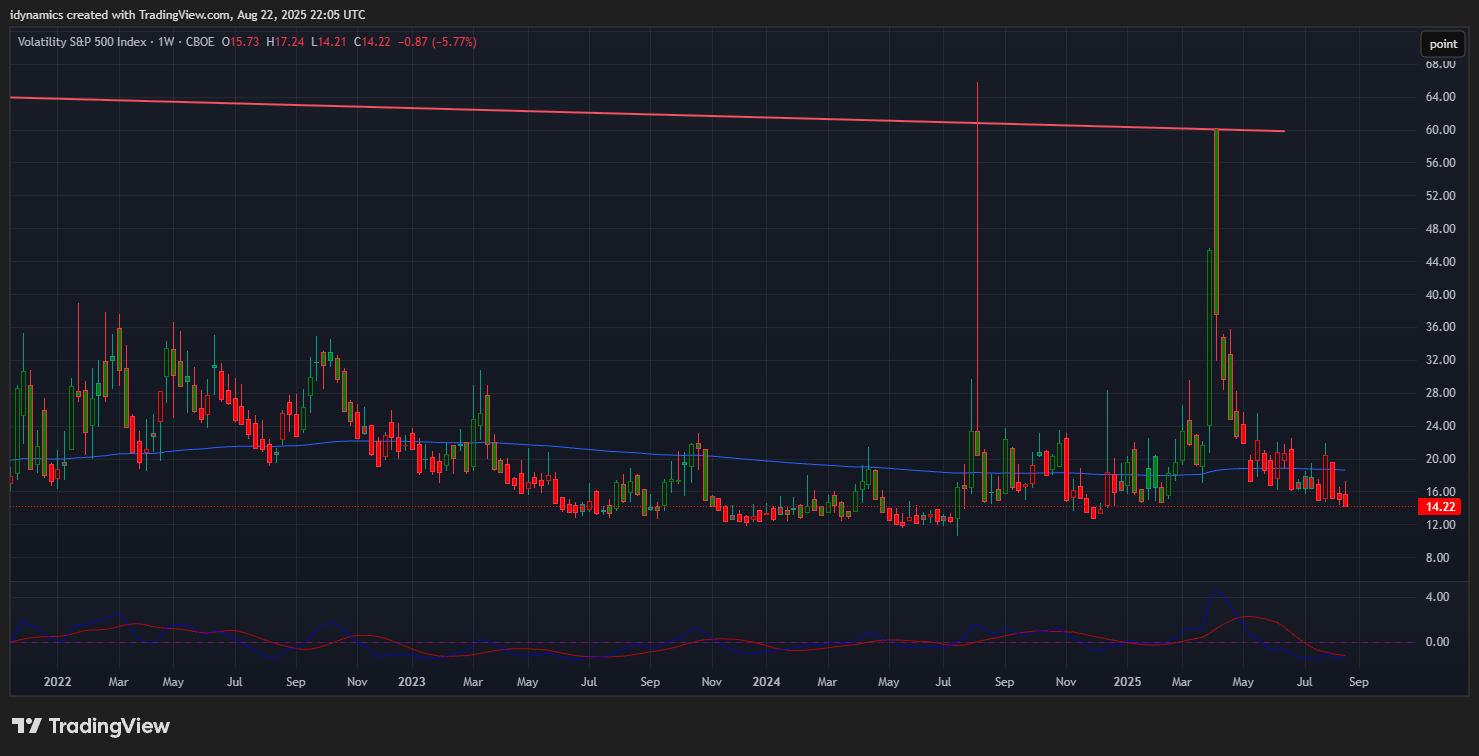The height and width of the screenshot is (756, 1479).
Task: Click the '2024' year label on time axis
Action: tap(766, 682)
